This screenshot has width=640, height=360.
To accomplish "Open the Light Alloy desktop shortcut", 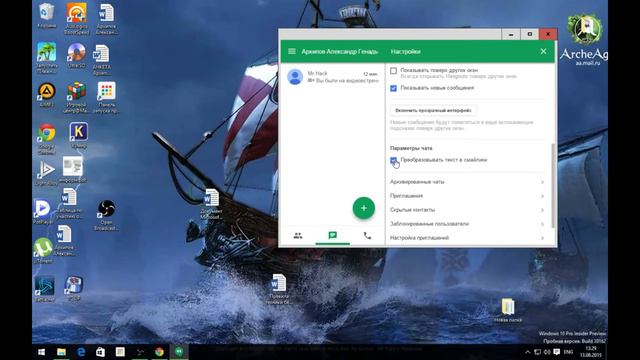I will (x=47, y=174).
